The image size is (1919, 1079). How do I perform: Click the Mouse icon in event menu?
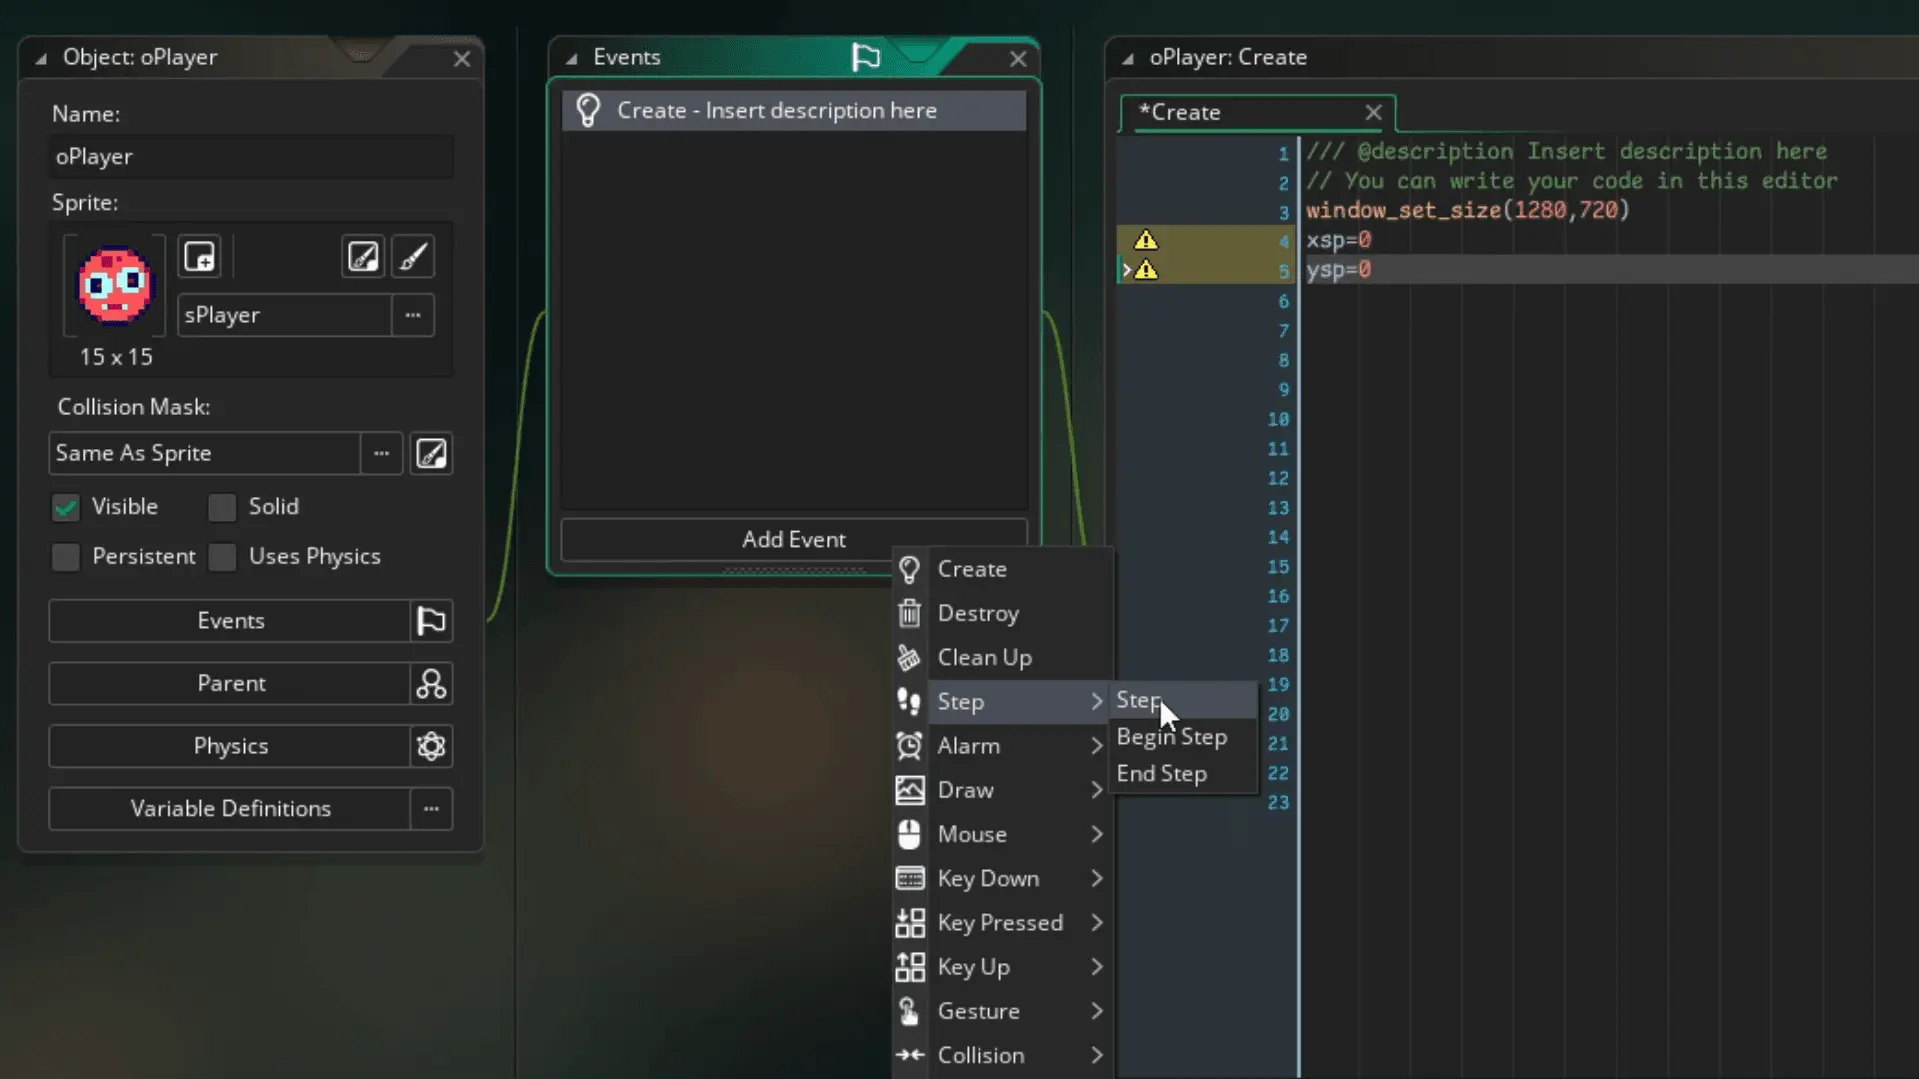909,834
